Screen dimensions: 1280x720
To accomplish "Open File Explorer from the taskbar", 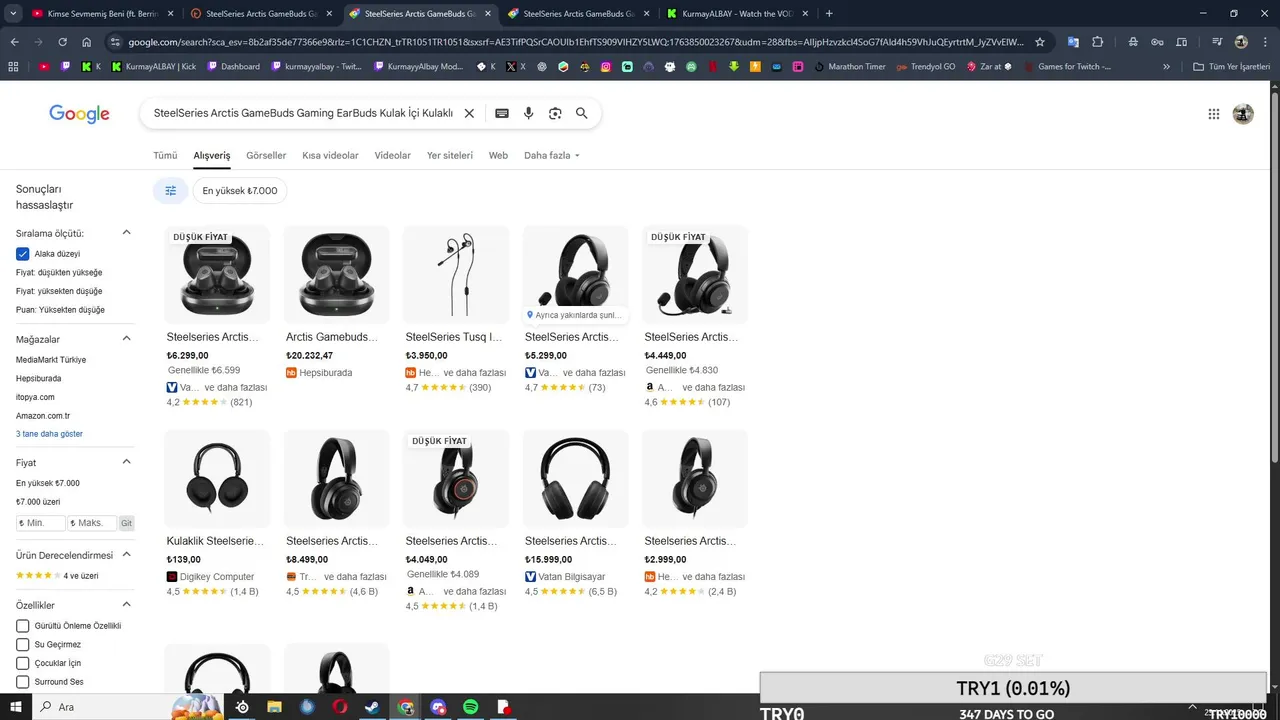I will [x=274, y=707].
